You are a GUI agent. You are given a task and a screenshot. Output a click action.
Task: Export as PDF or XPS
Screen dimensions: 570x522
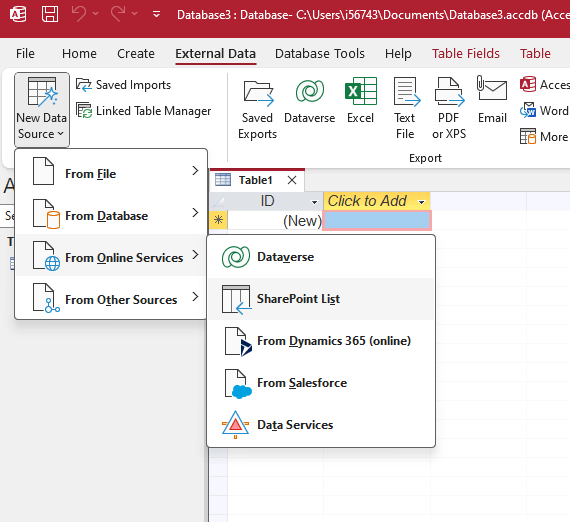coord(449,108)
